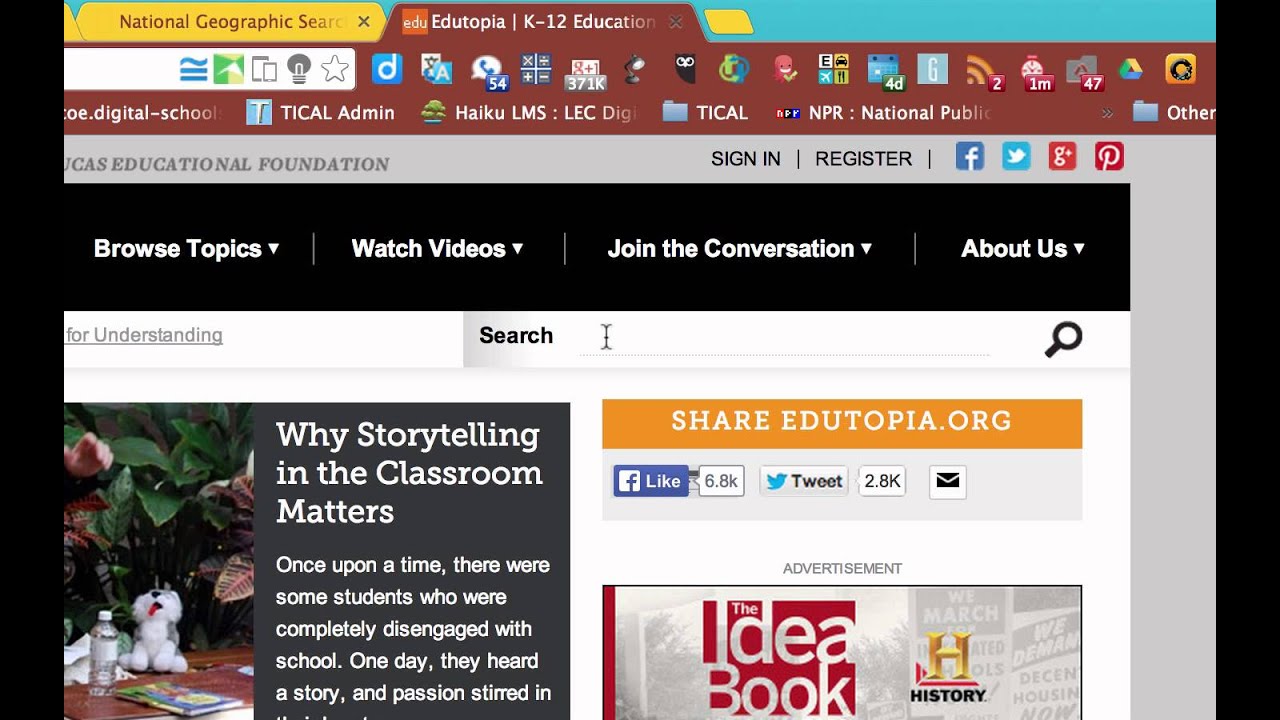Open the RSS feed extension with 2 badge

click(983, 71)
